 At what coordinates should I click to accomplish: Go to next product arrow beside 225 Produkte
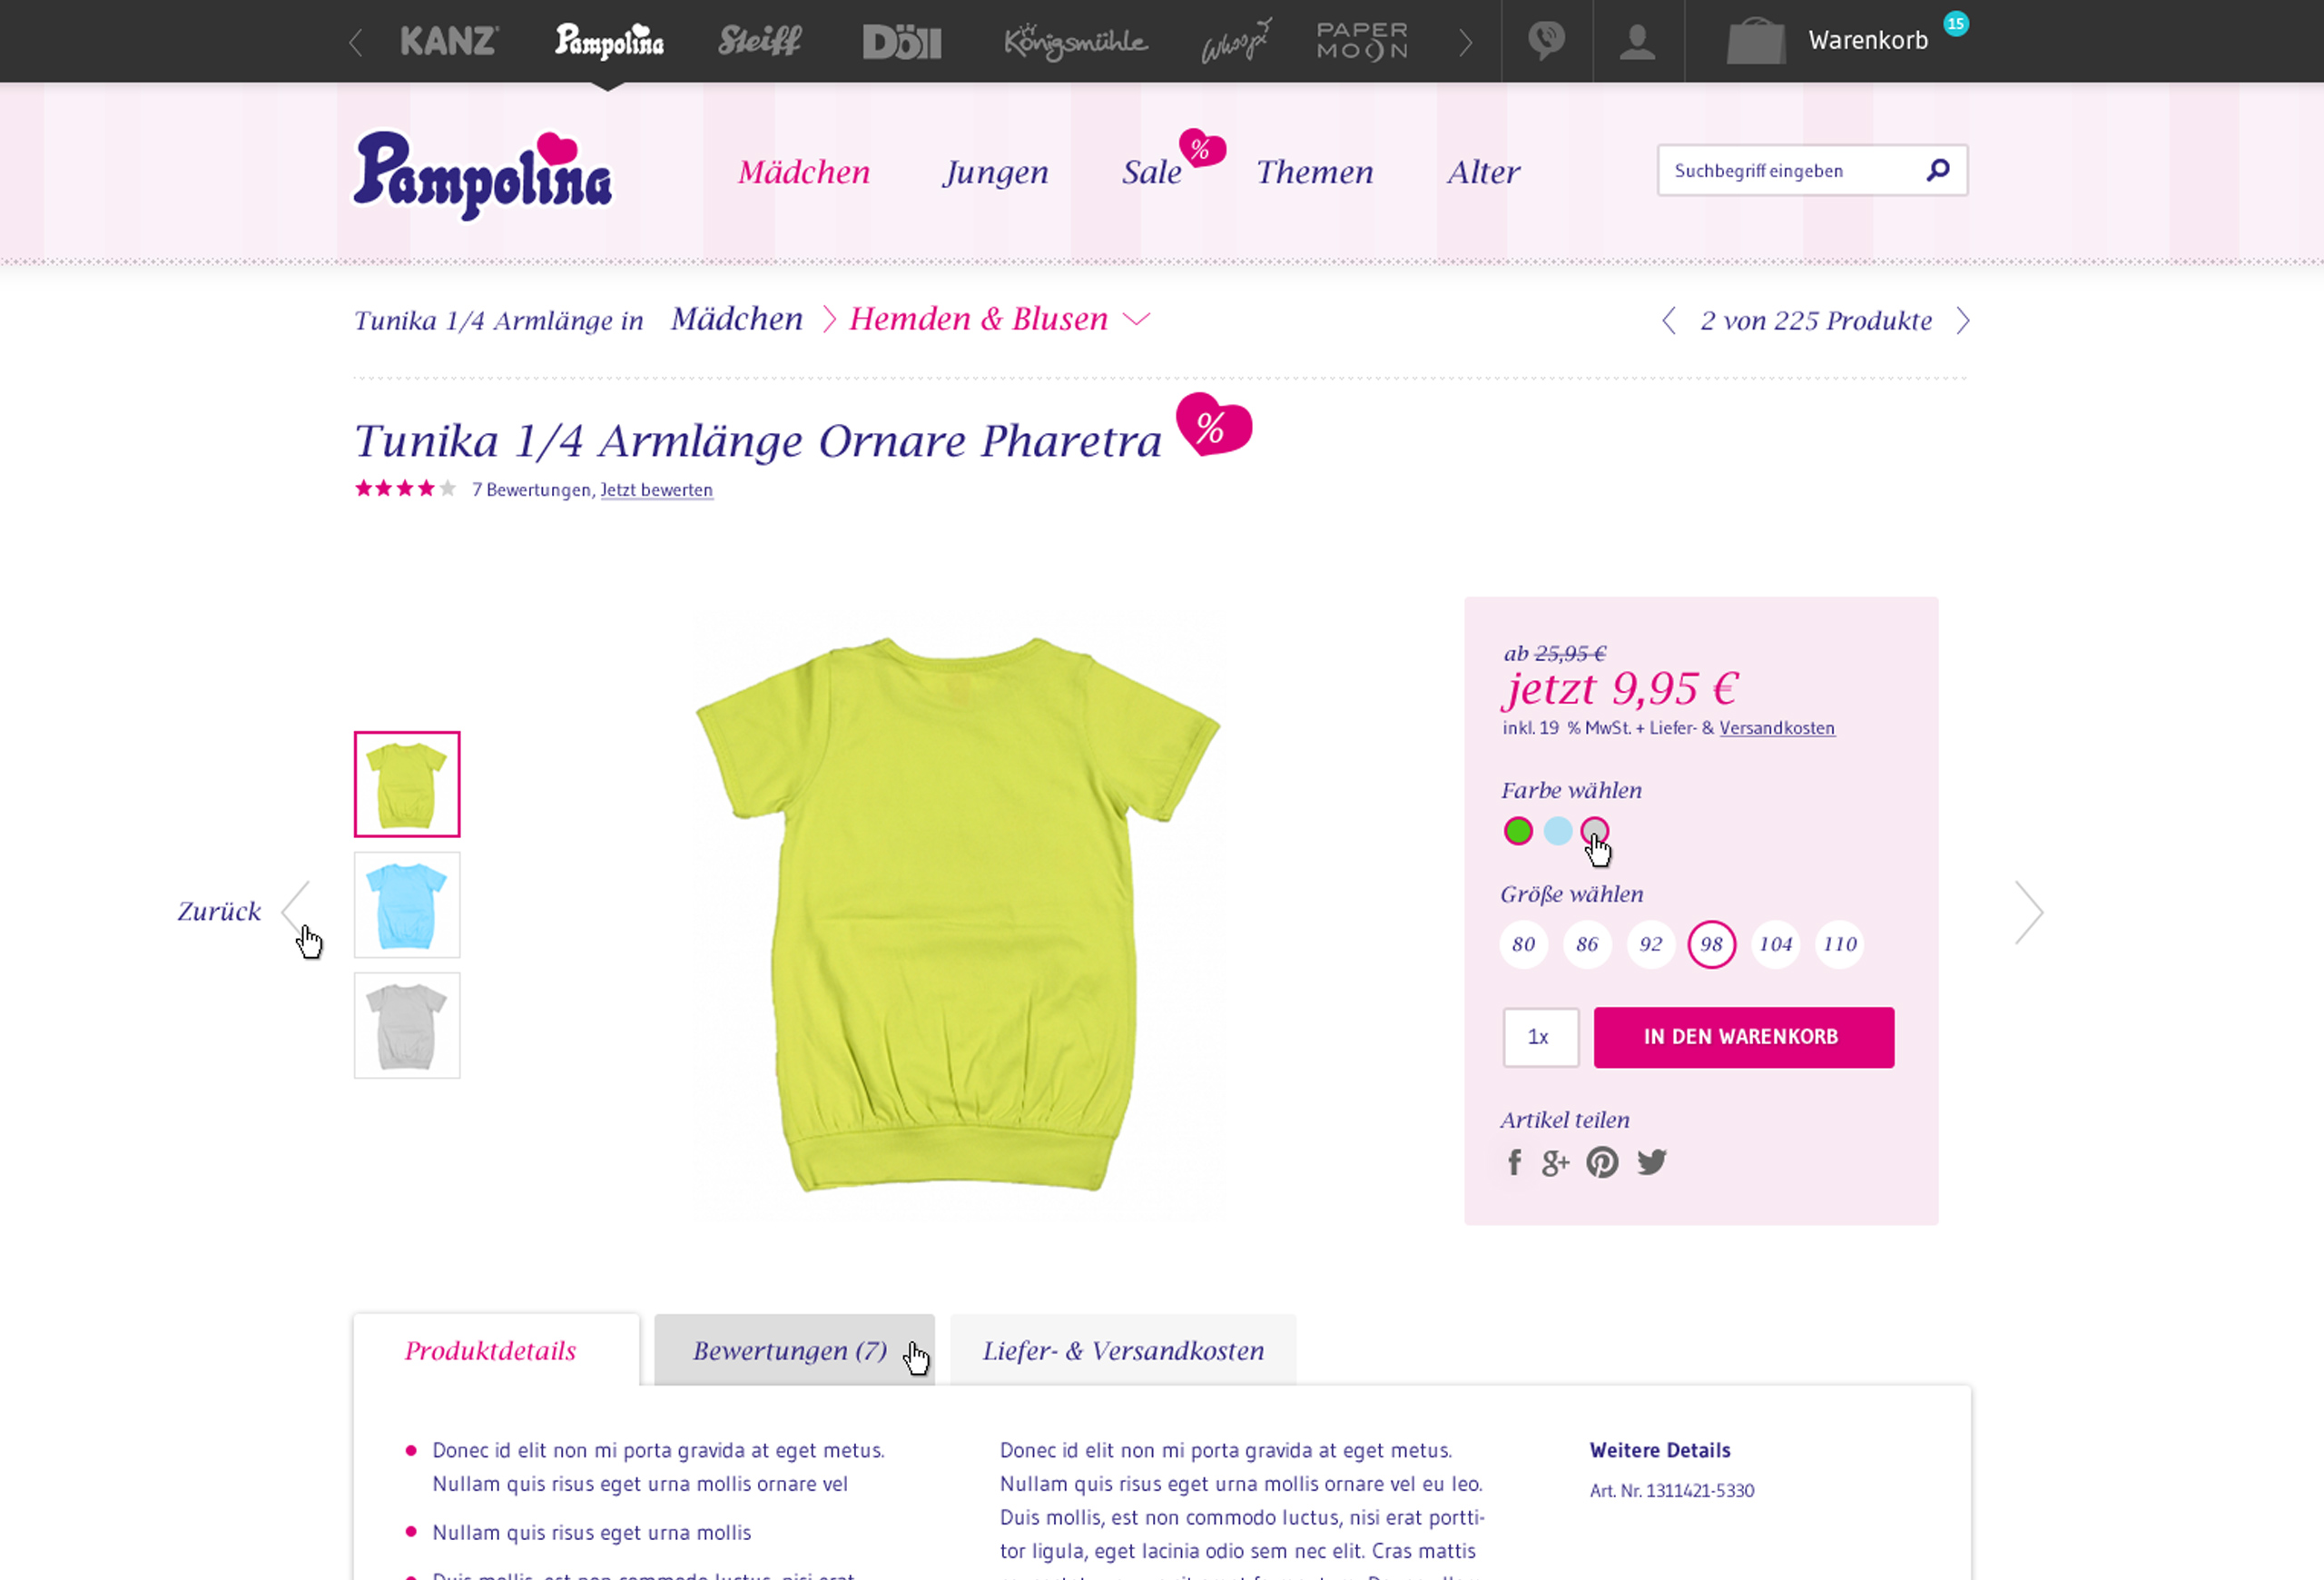pyautogui.click(x=1963, y=321)
